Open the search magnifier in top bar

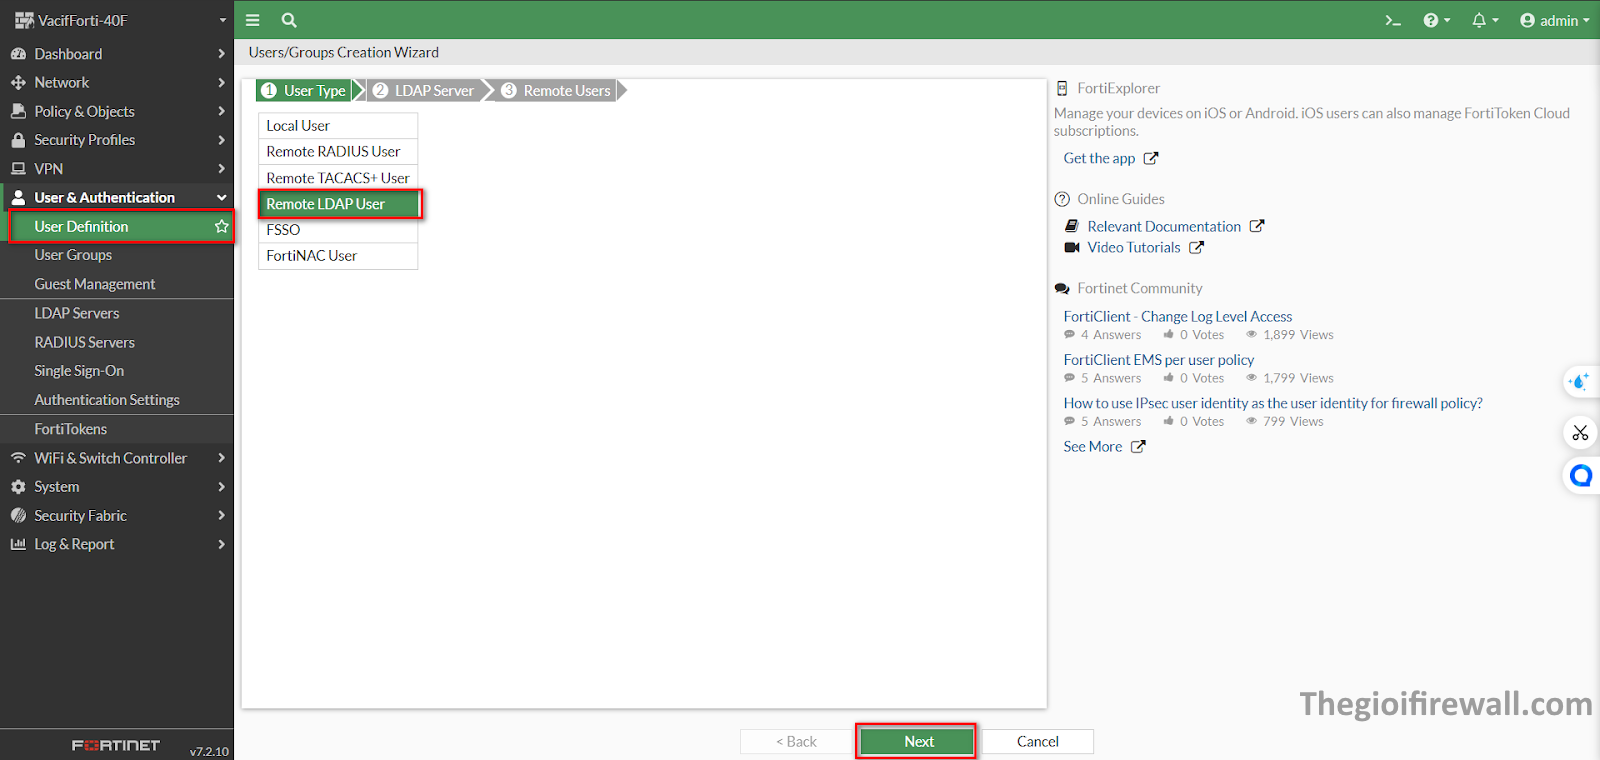(289, 20)
